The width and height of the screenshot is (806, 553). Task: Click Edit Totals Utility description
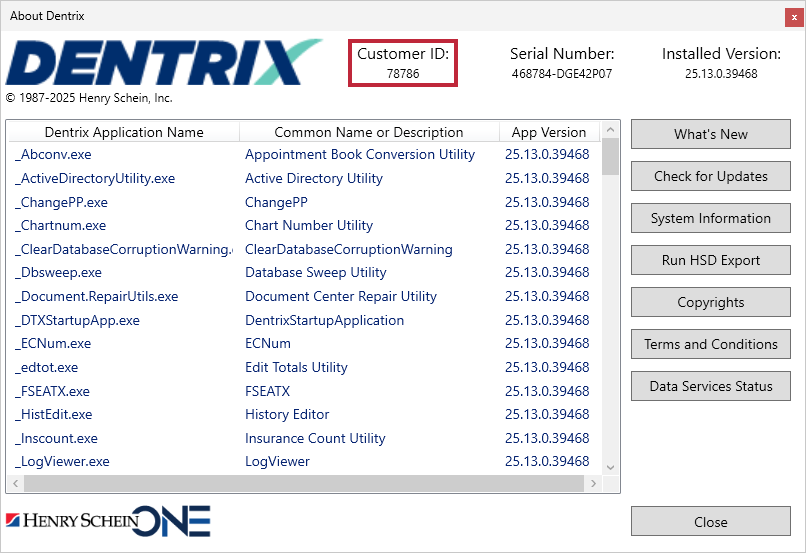click(x=297, y=367)
